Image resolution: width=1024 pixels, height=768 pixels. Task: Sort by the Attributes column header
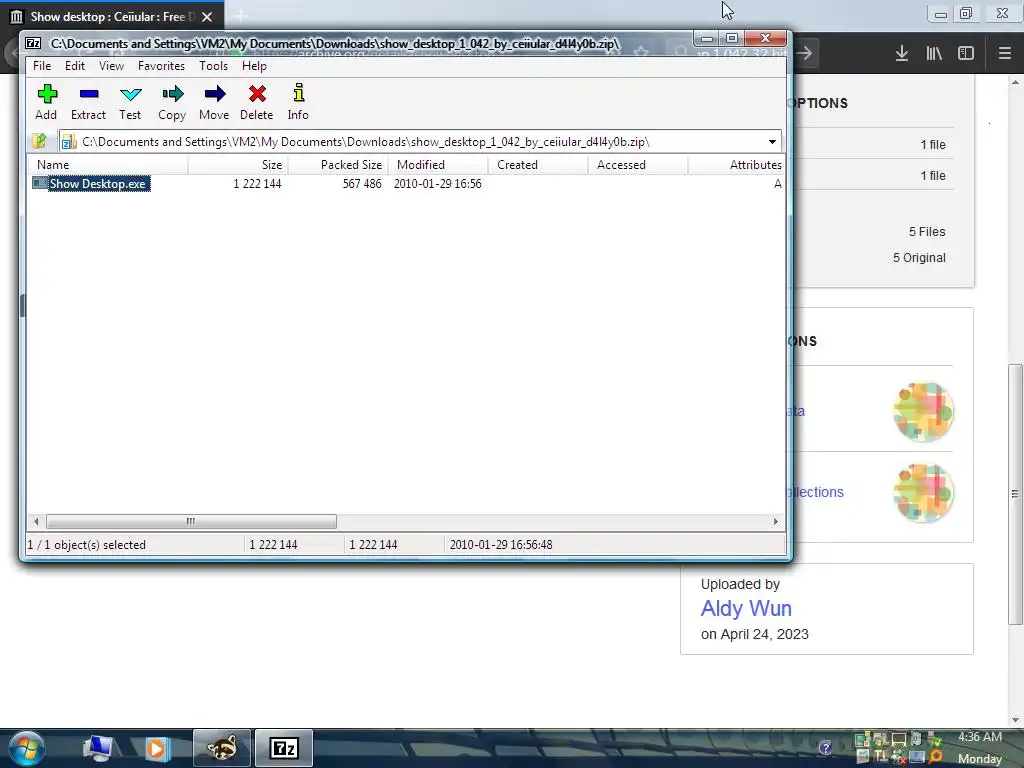[x=737, y=165]
